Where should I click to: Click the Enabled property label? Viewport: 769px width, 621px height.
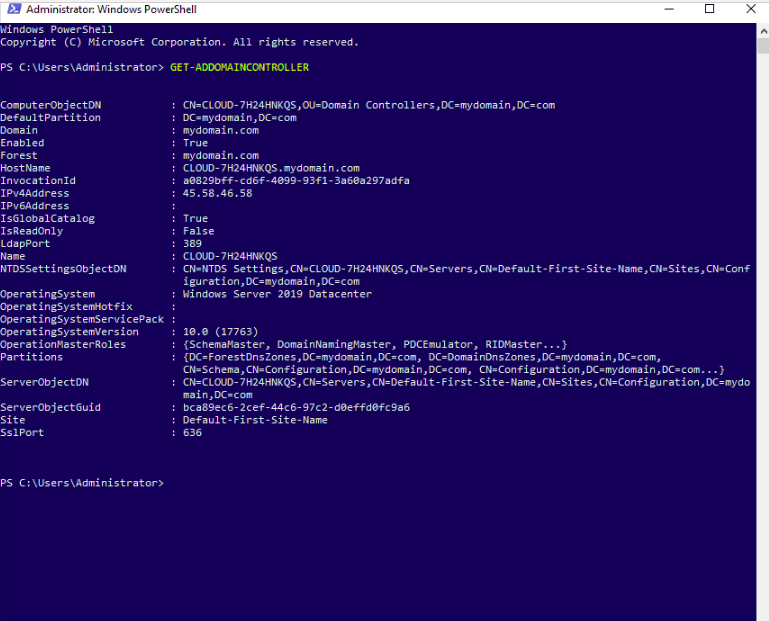pyautogui.click(x=22, y=143)
